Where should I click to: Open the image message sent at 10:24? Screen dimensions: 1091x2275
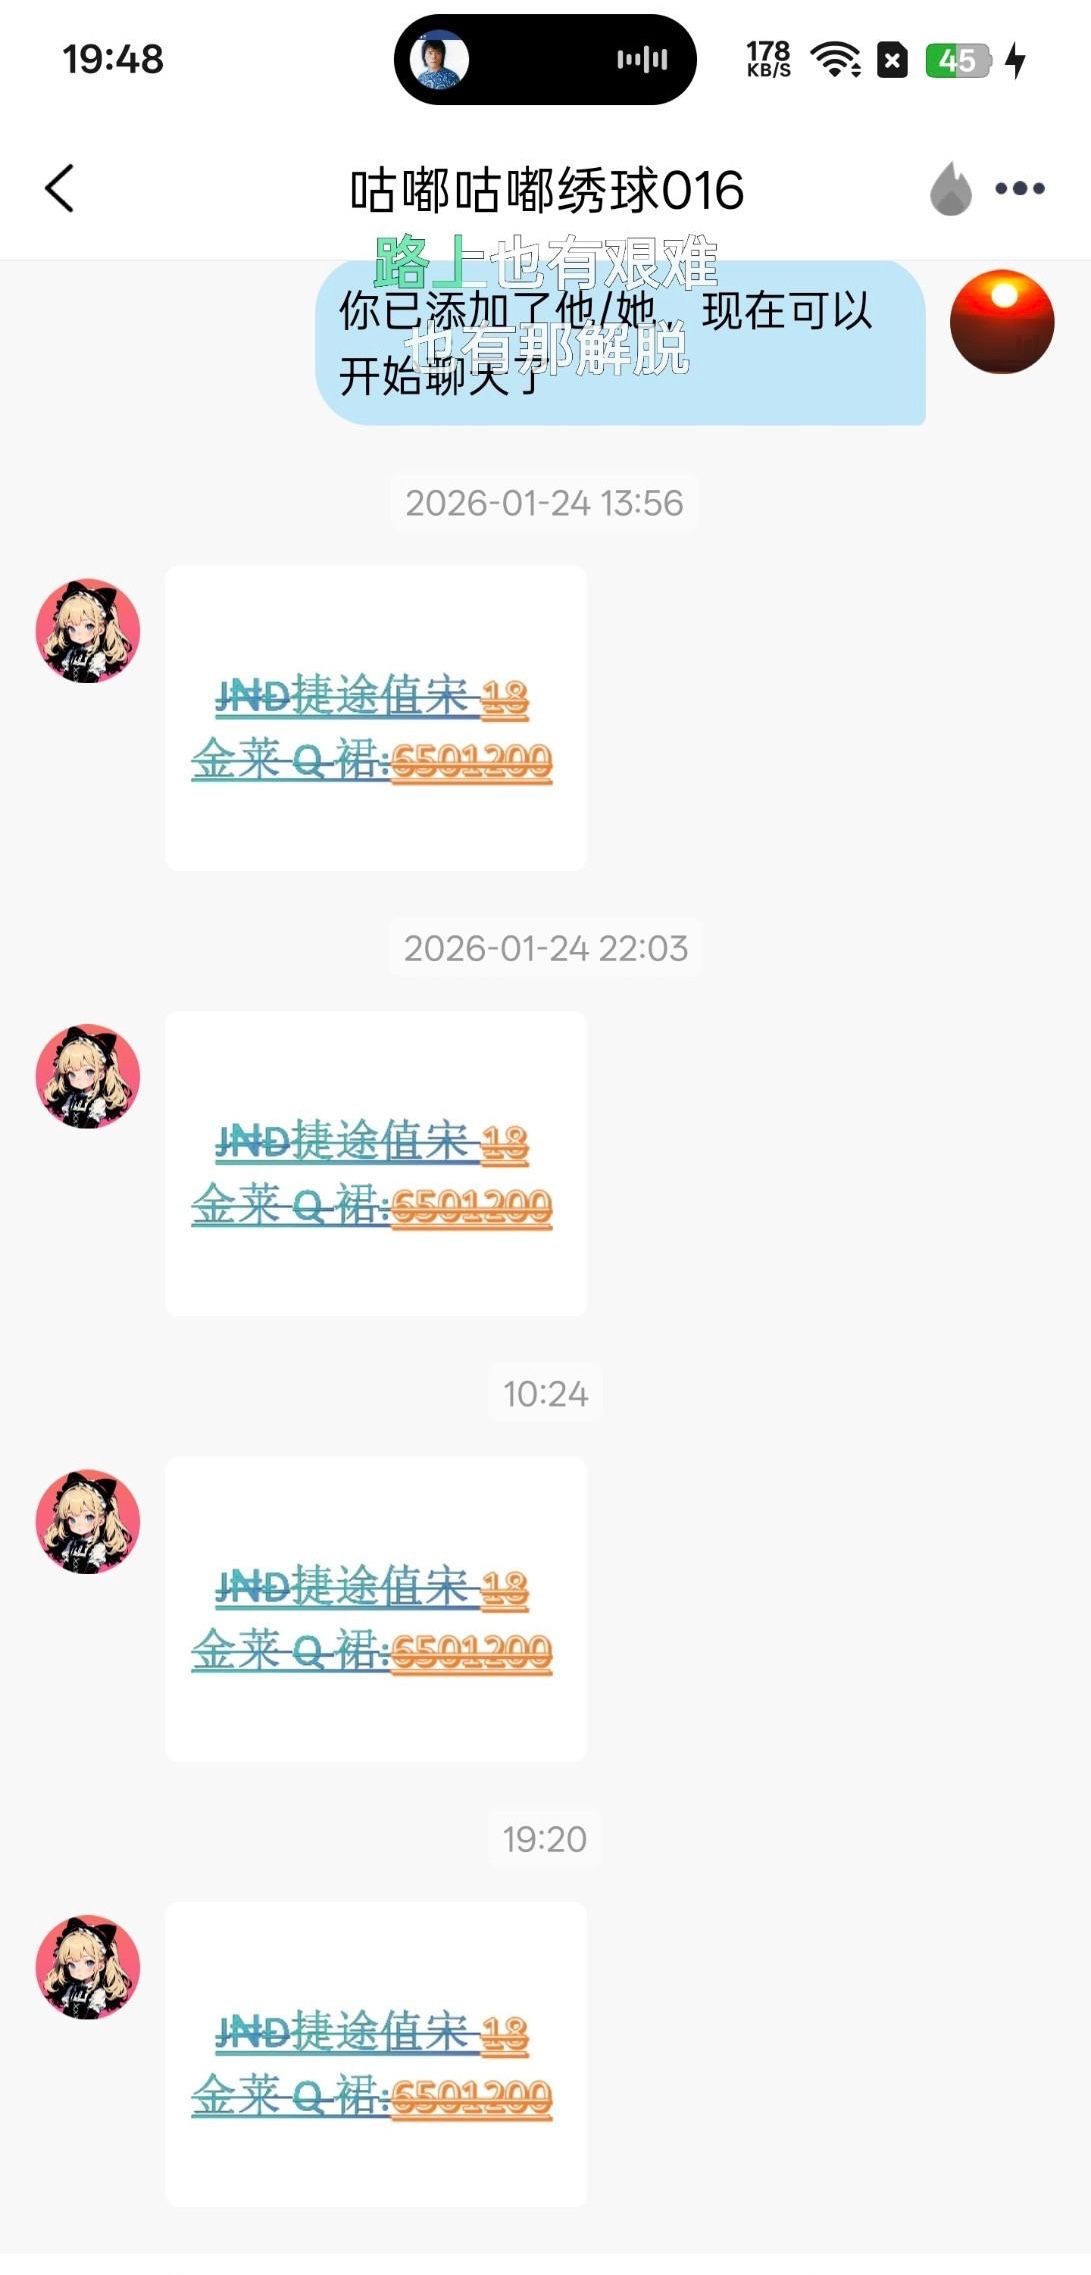376,1609
